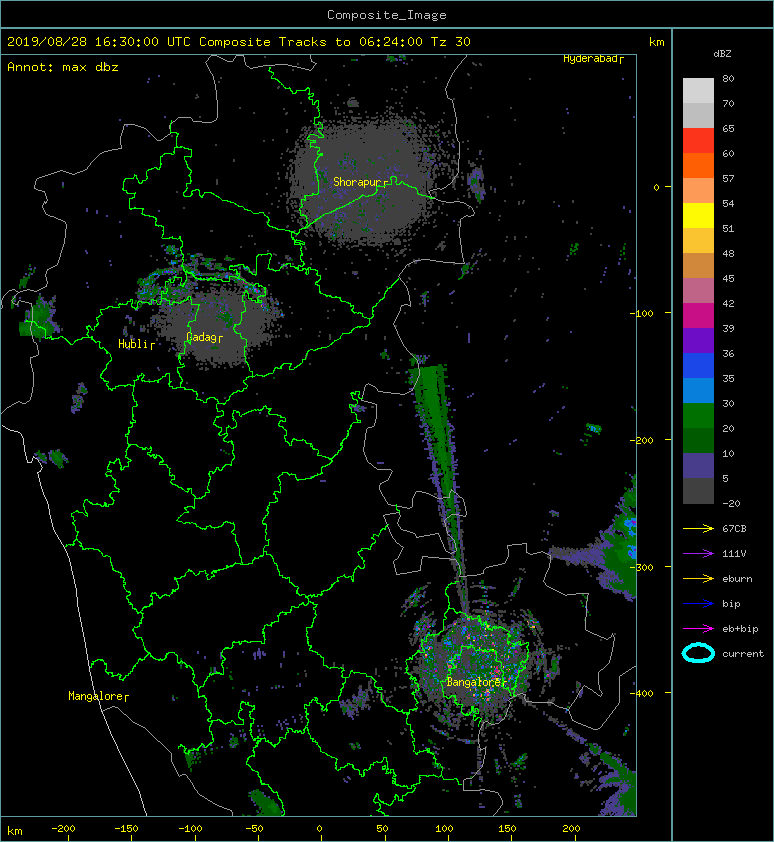Viewport: 774px width, 842px height.
Task: Click the yellow 67CB arrow legend icon
Action: [698, 529]
